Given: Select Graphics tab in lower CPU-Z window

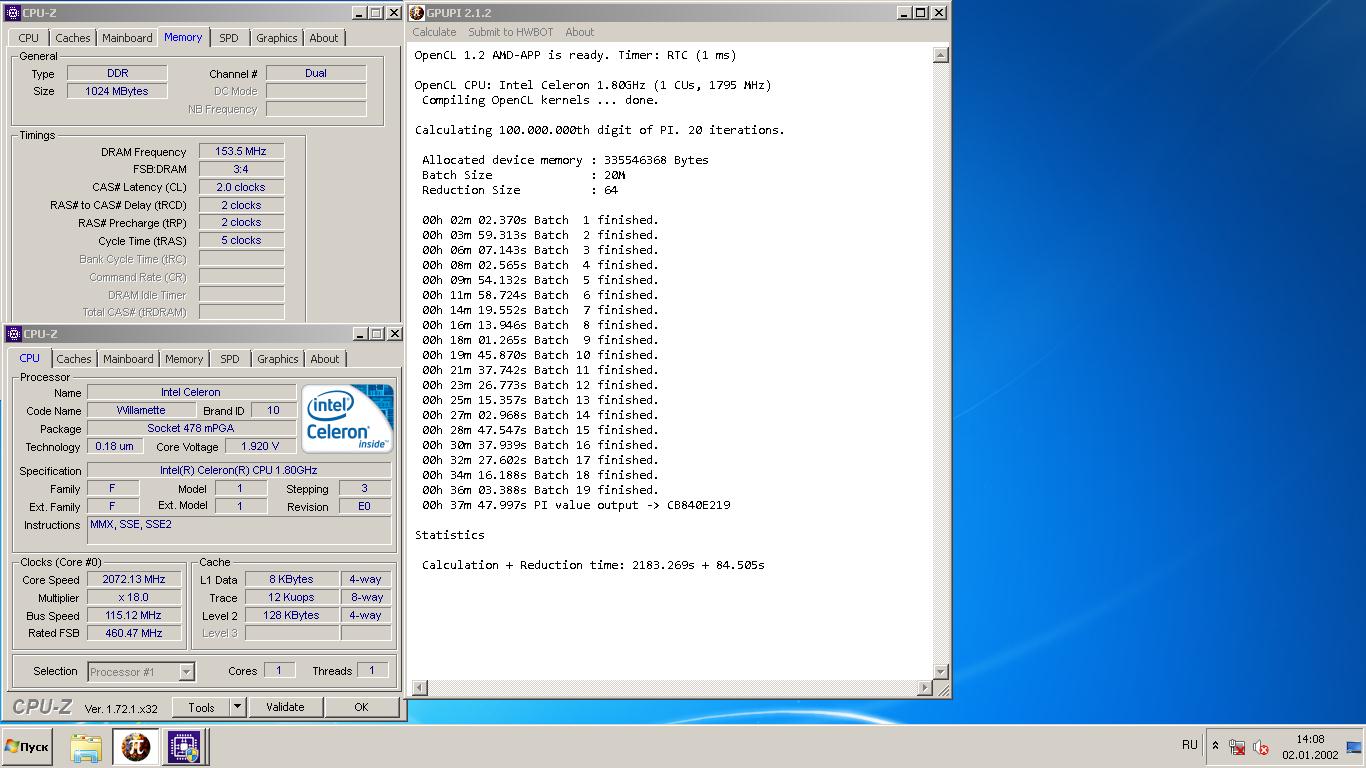Looking at the screenshot, I should click(278, 359).
